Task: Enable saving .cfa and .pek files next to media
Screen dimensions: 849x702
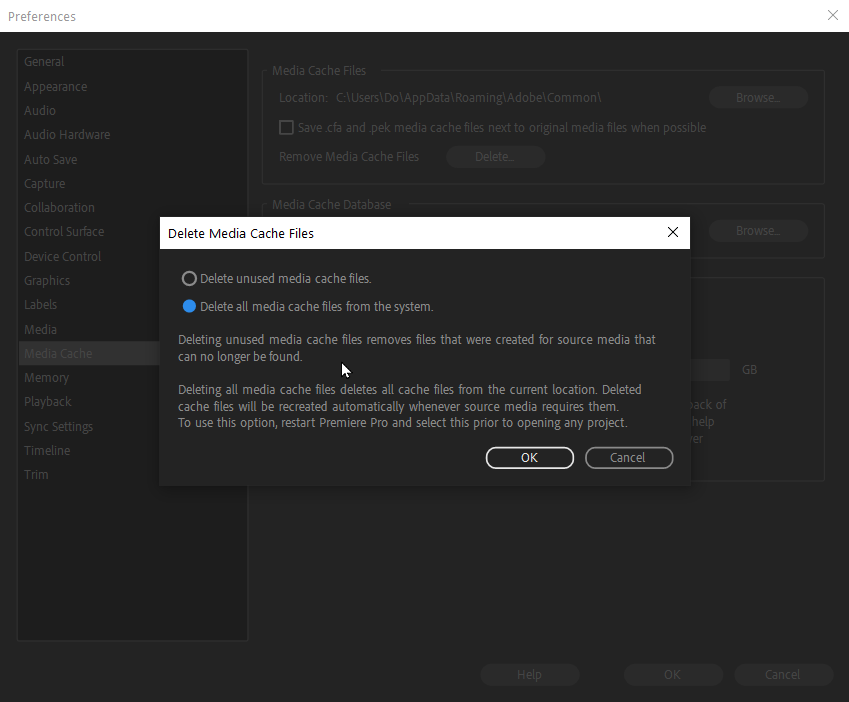Action: (287, 127)
